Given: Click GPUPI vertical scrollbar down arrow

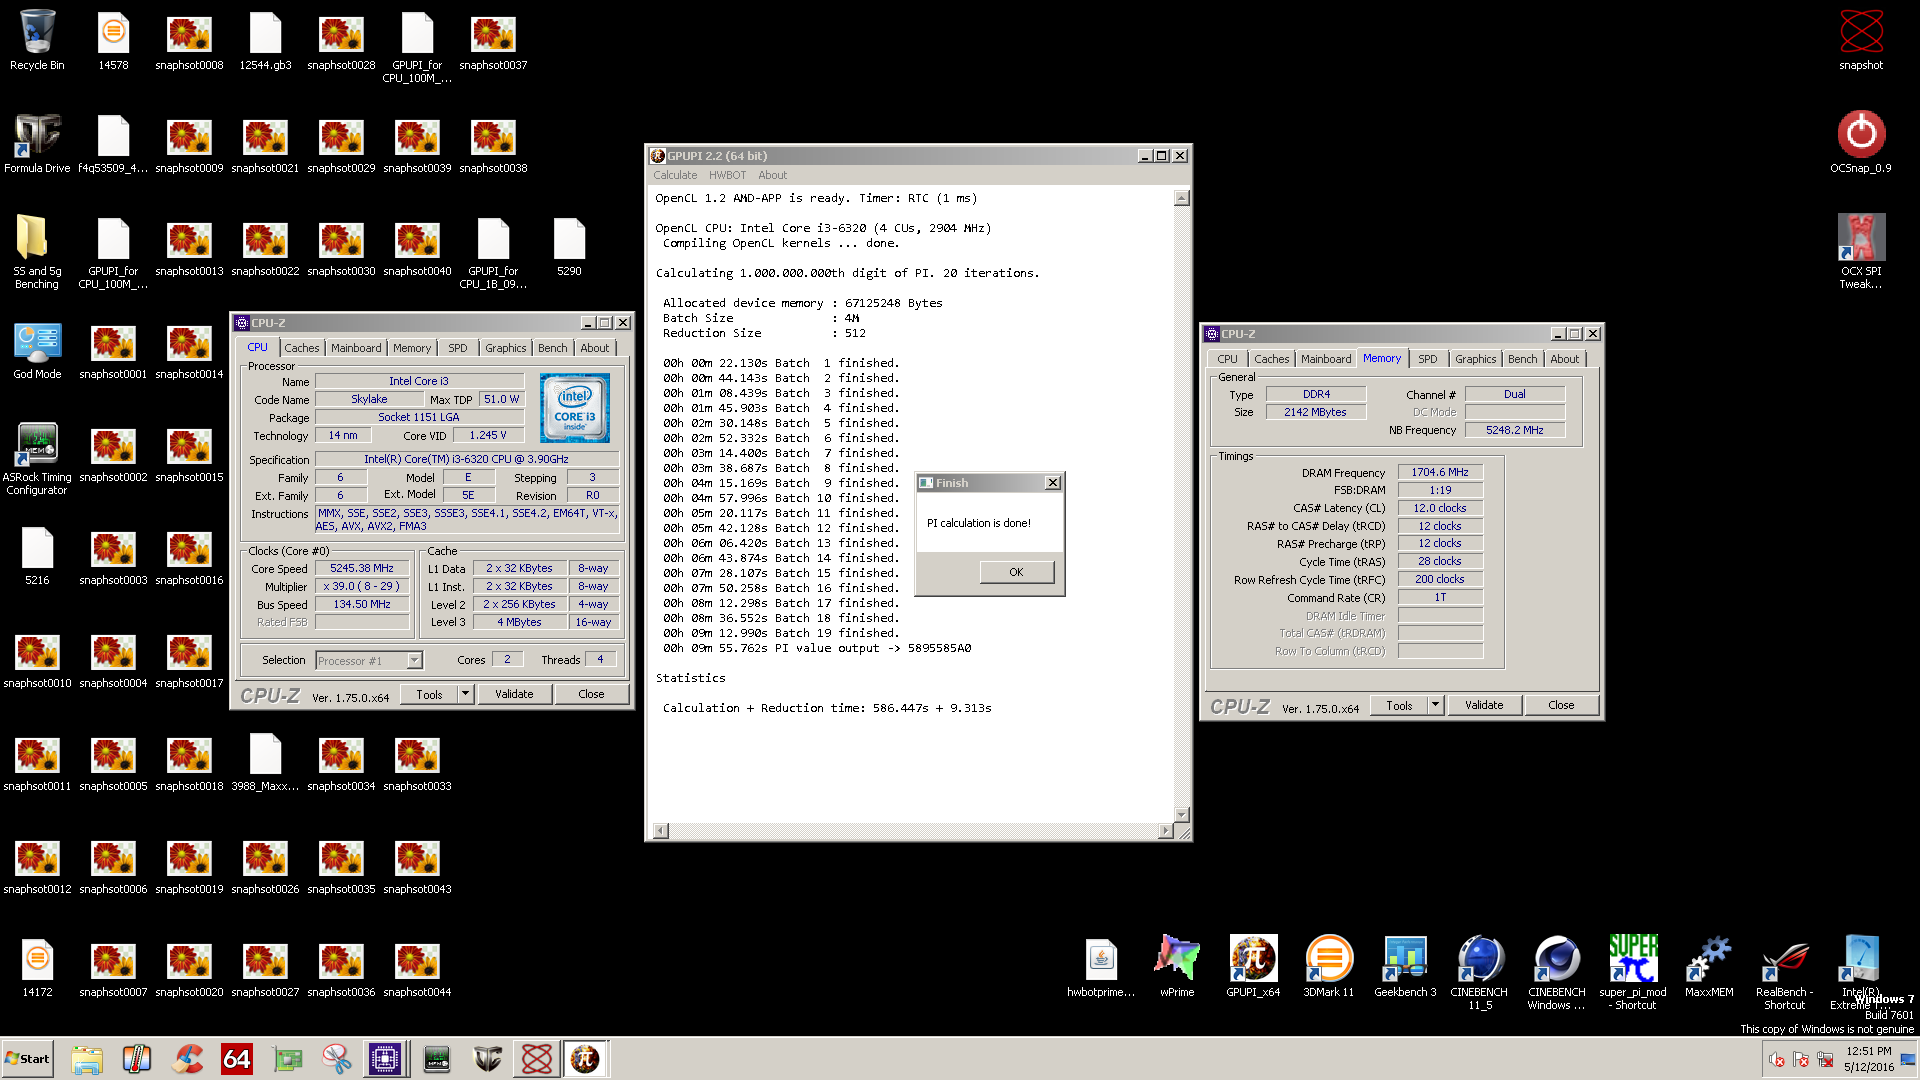Looking at the screenshot, I should point(1182,815).
